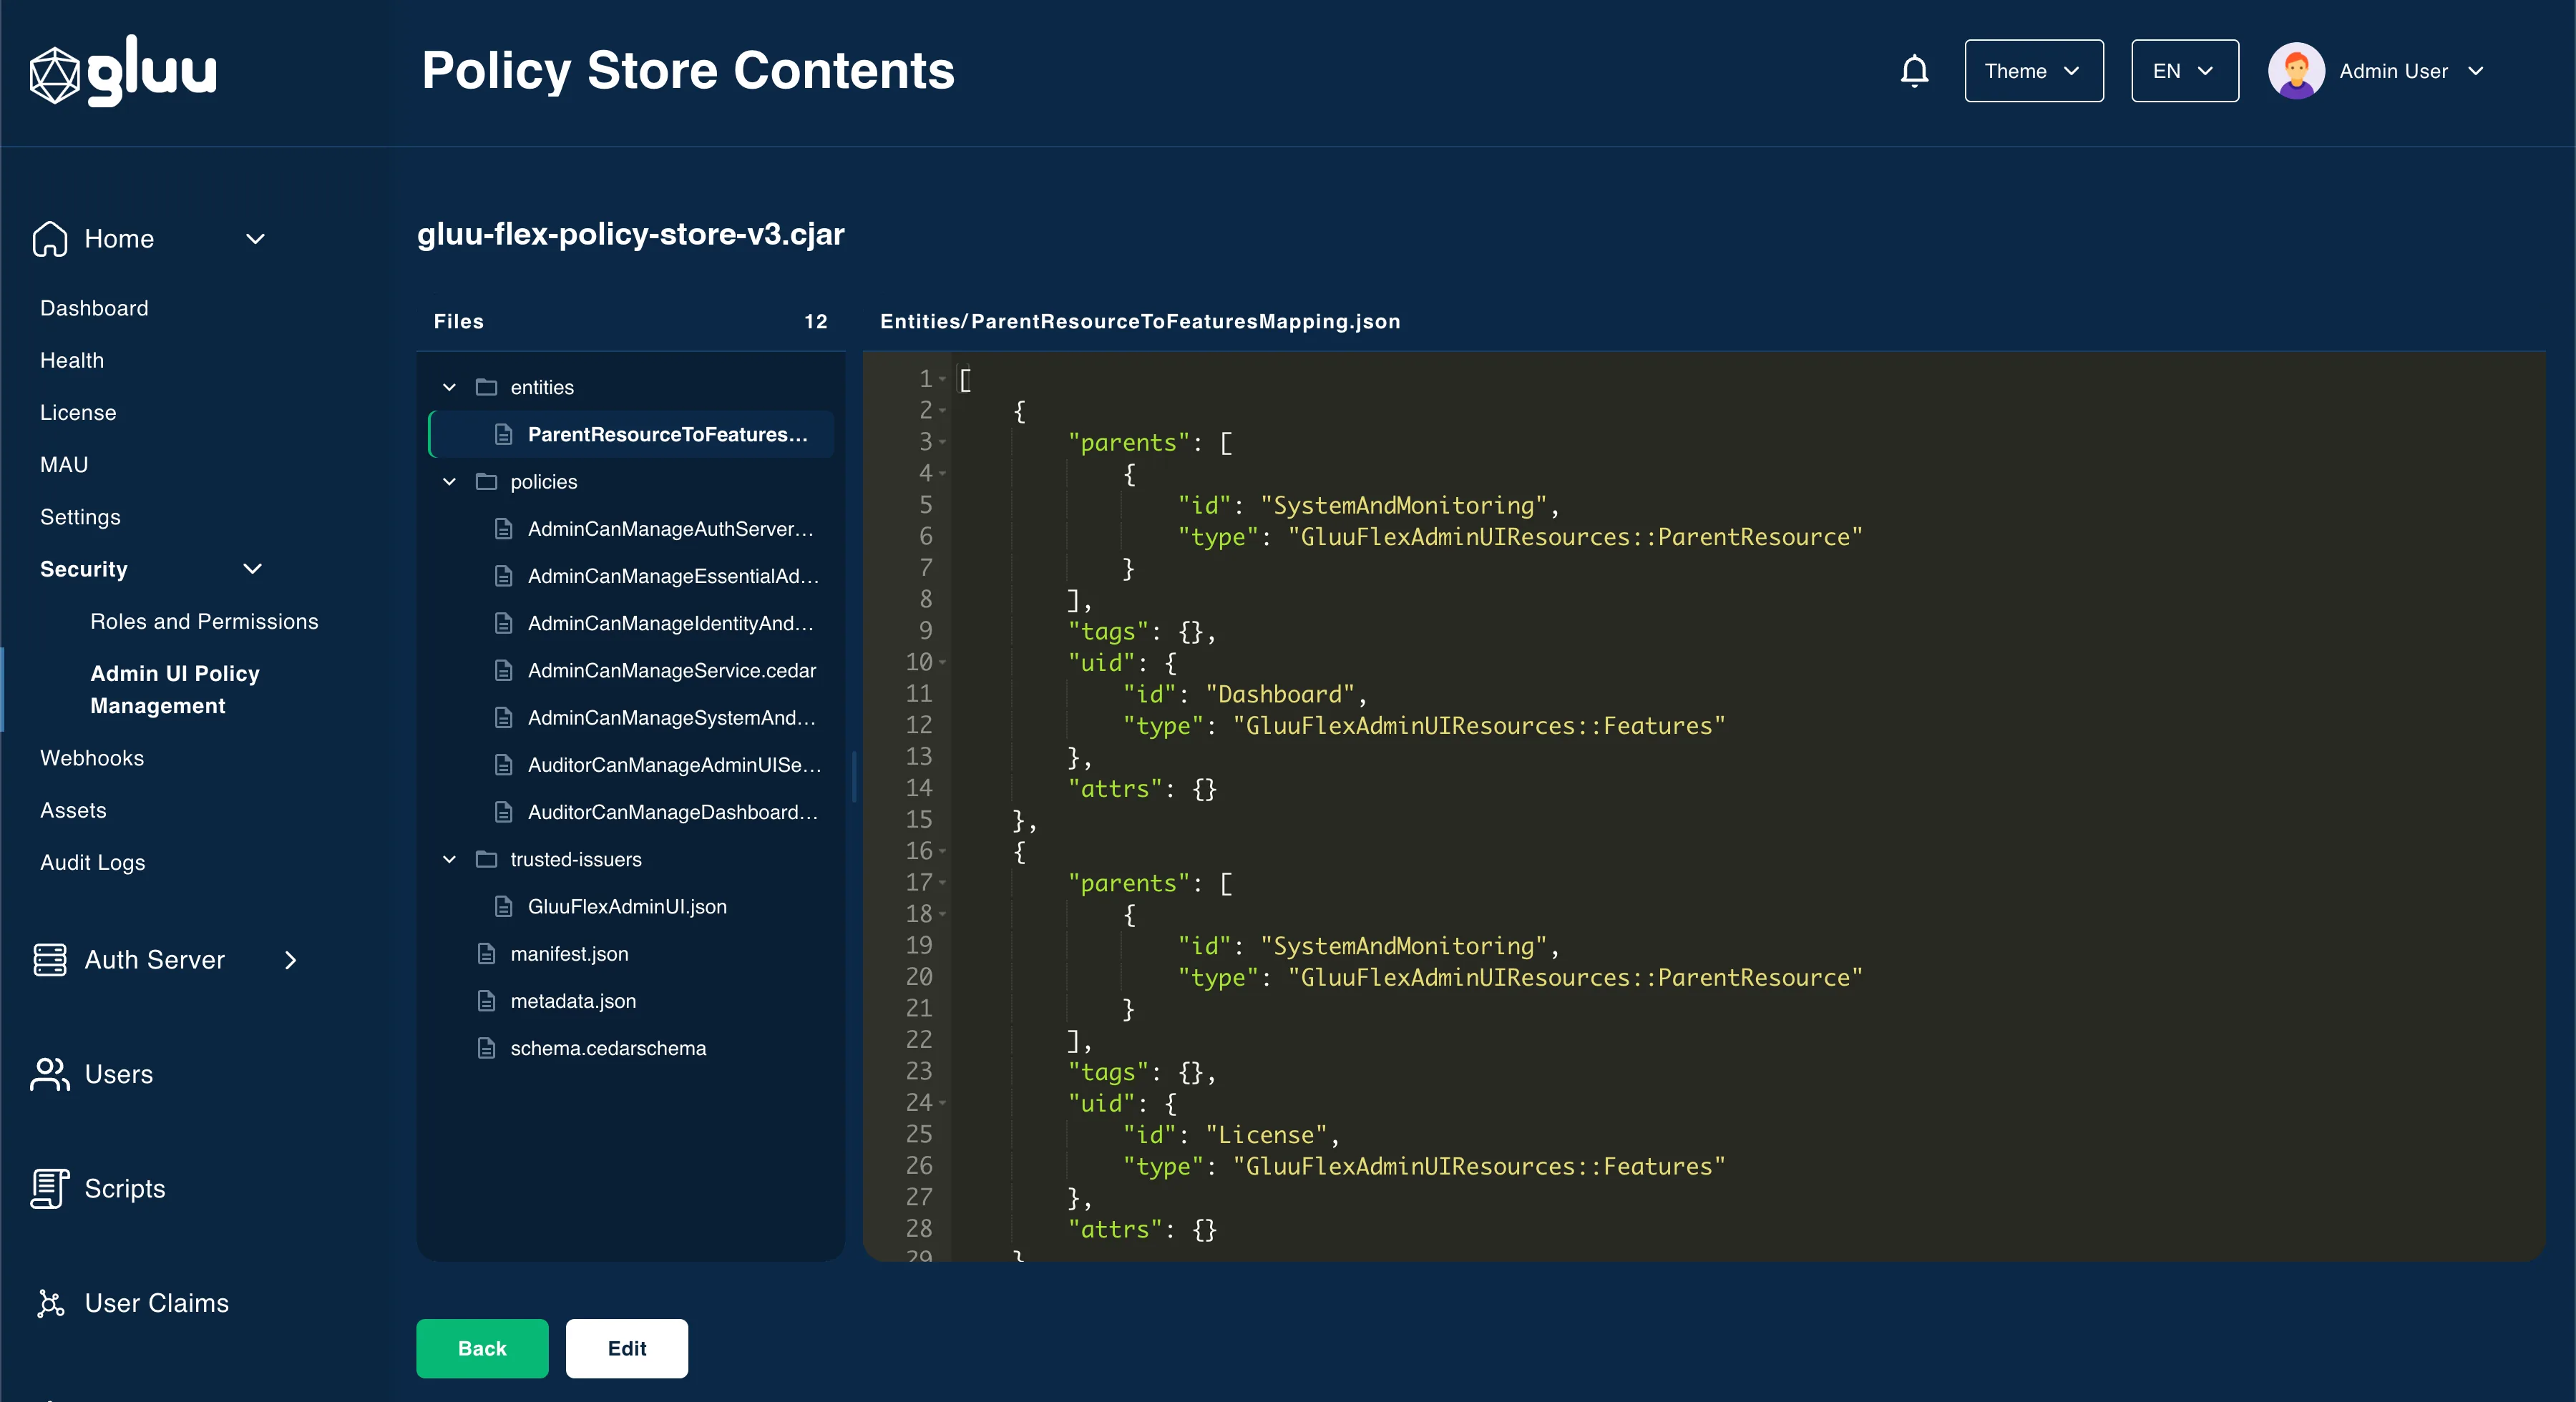
Task: Open Audit Logs
Action: point(93,862)
